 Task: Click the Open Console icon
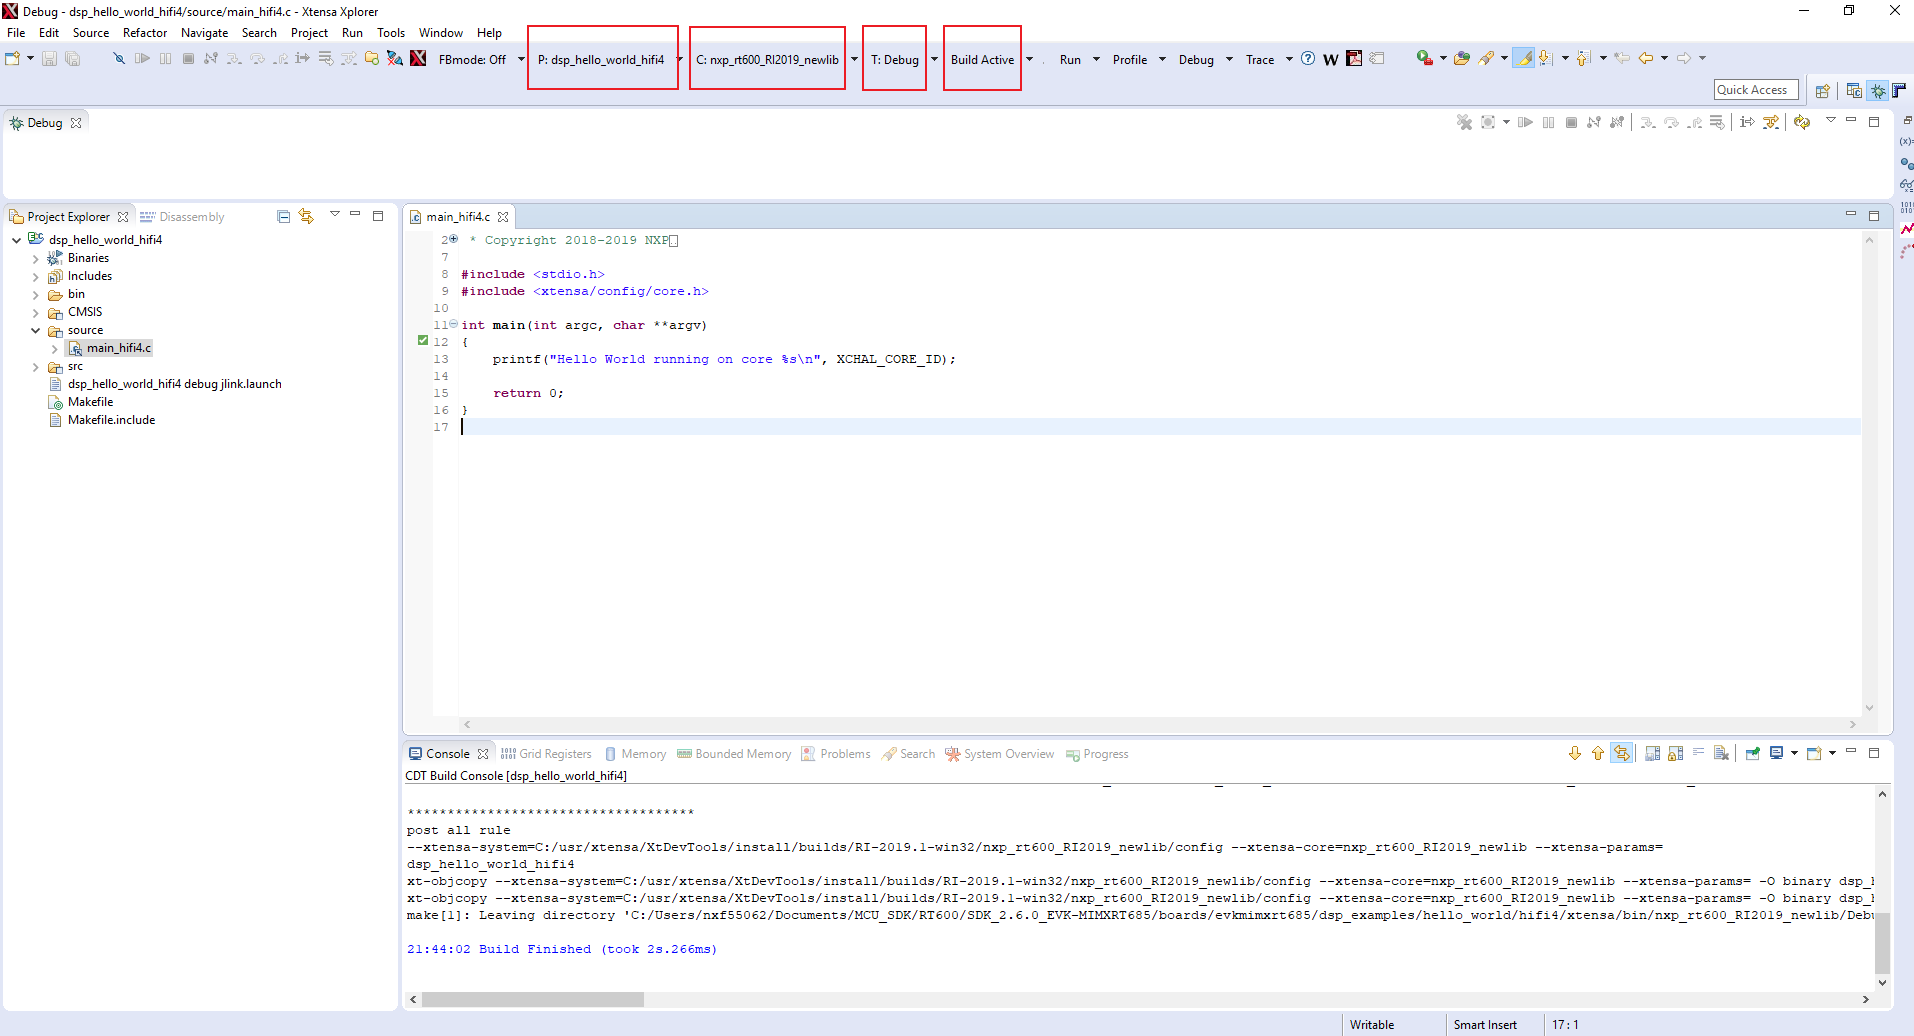(1814, 753)
